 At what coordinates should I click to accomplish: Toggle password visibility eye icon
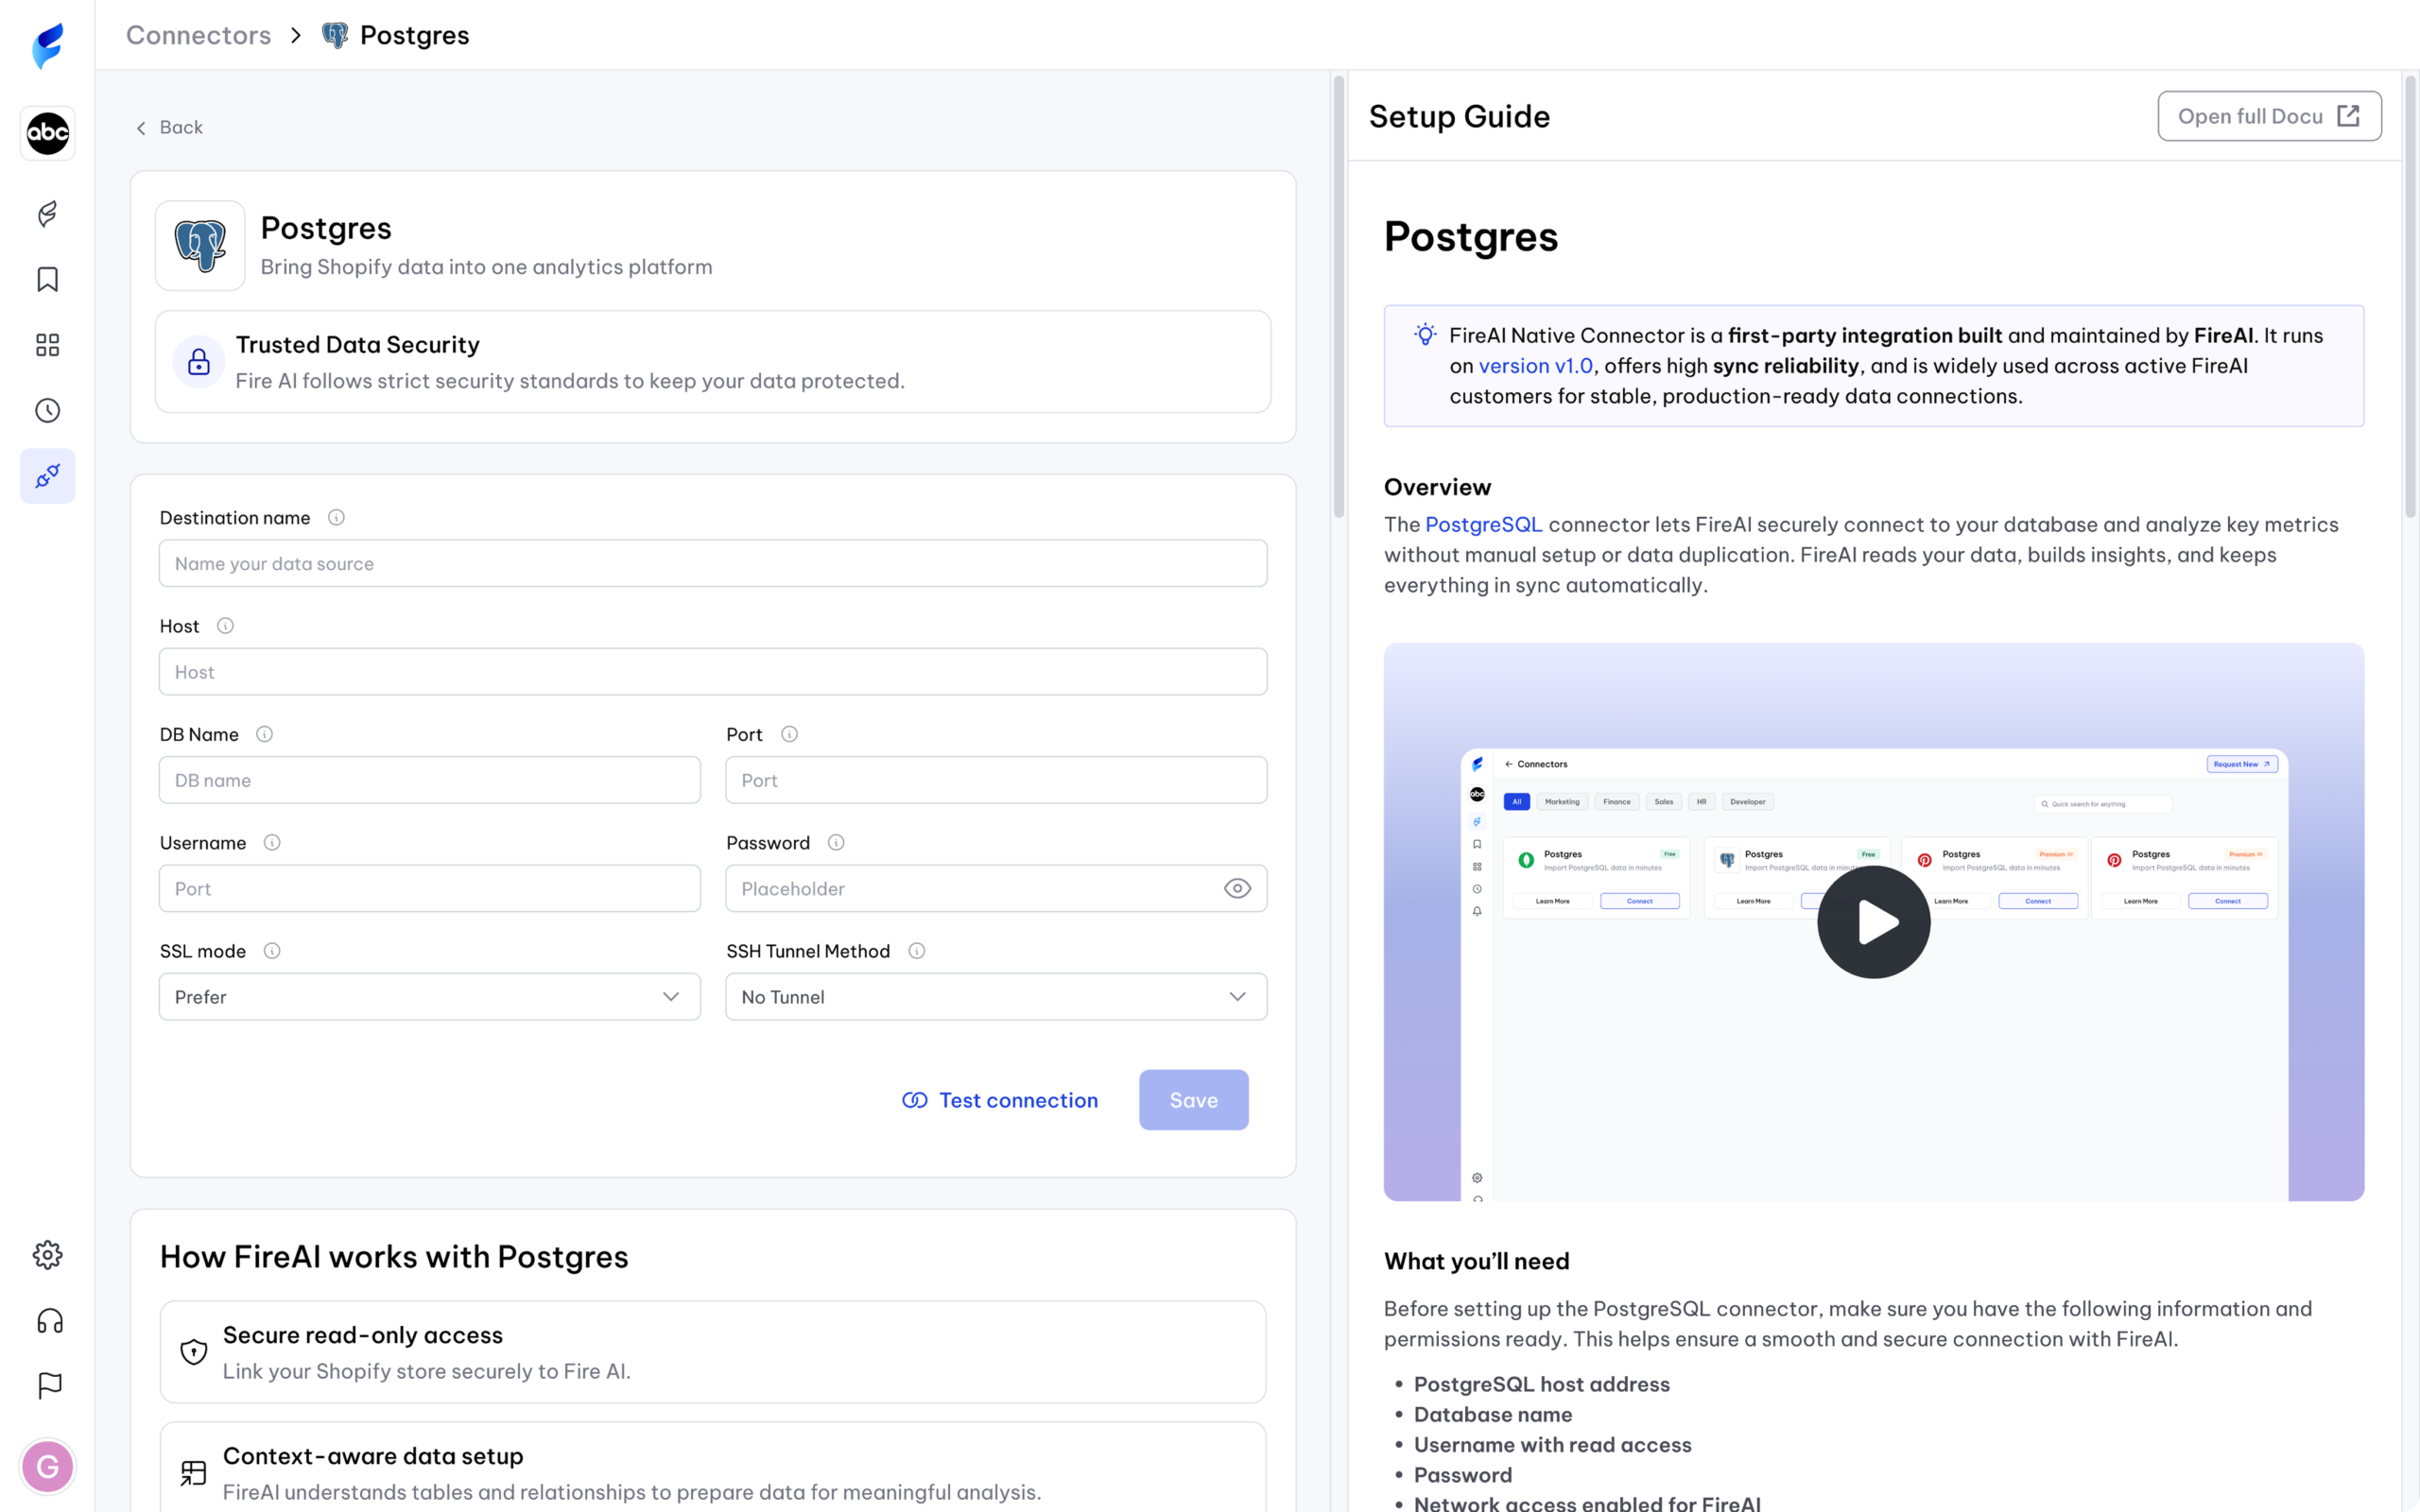point(1237,889)
